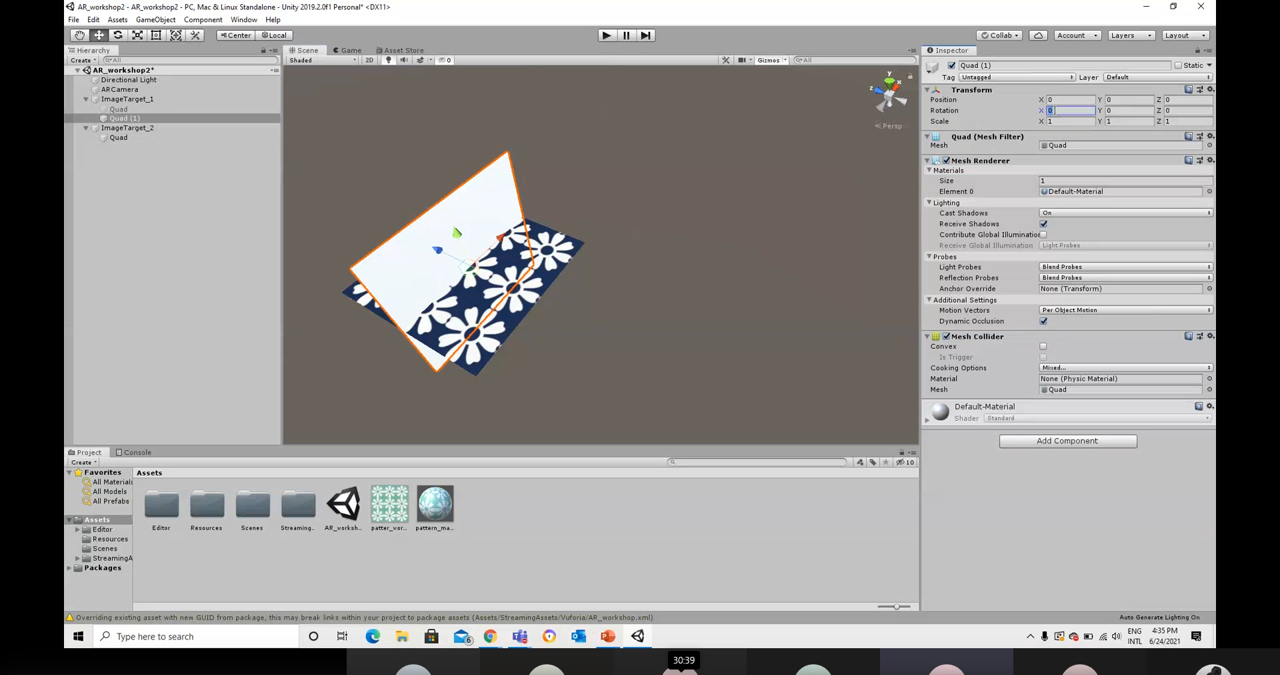
Task: Switch to the Asset Store tab
Action: point(400,50)
